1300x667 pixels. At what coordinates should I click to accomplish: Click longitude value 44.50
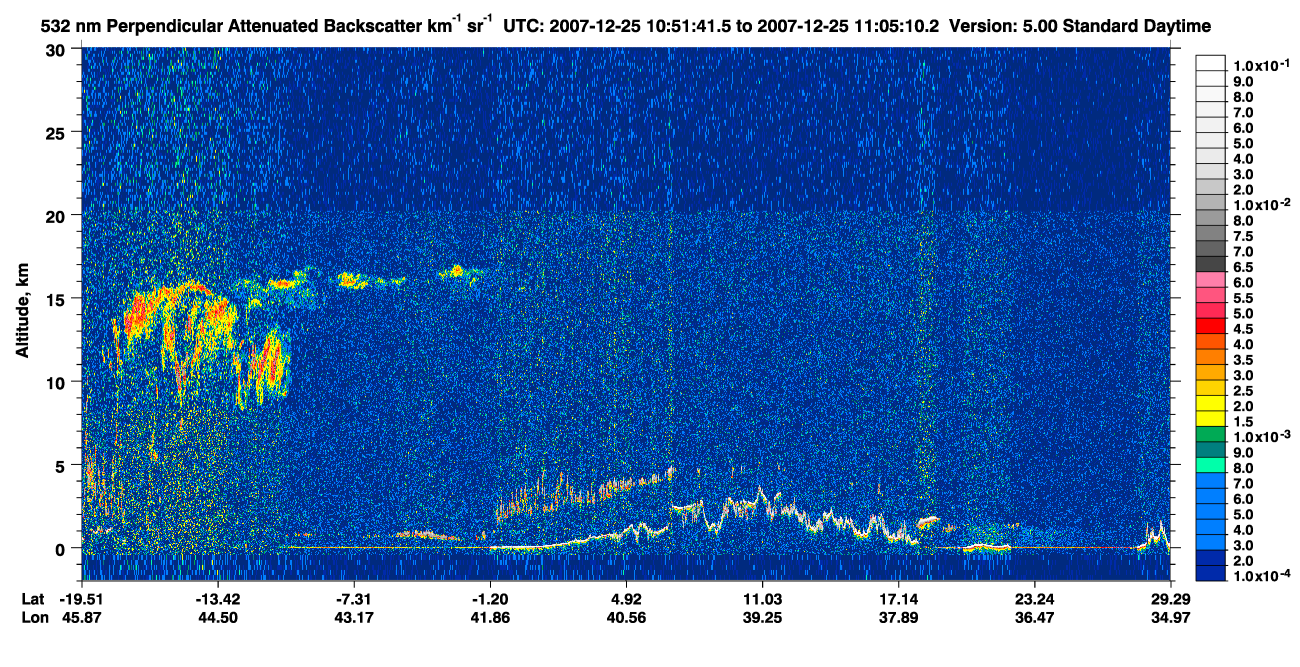(x=218, y=617)
